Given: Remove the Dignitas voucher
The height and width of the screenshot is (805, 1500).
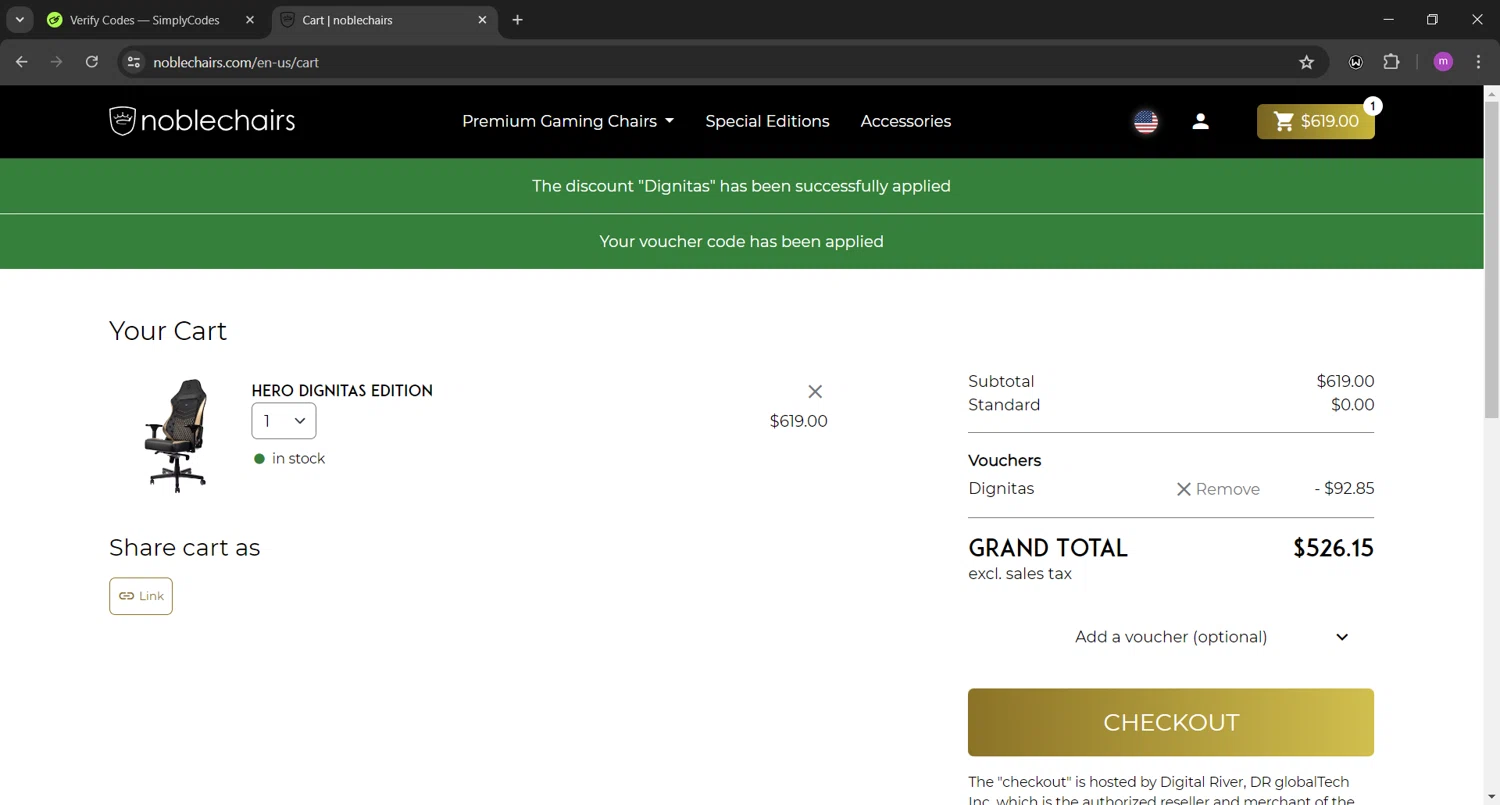Looking at the screenshot, I should [x=1218, y=489].
